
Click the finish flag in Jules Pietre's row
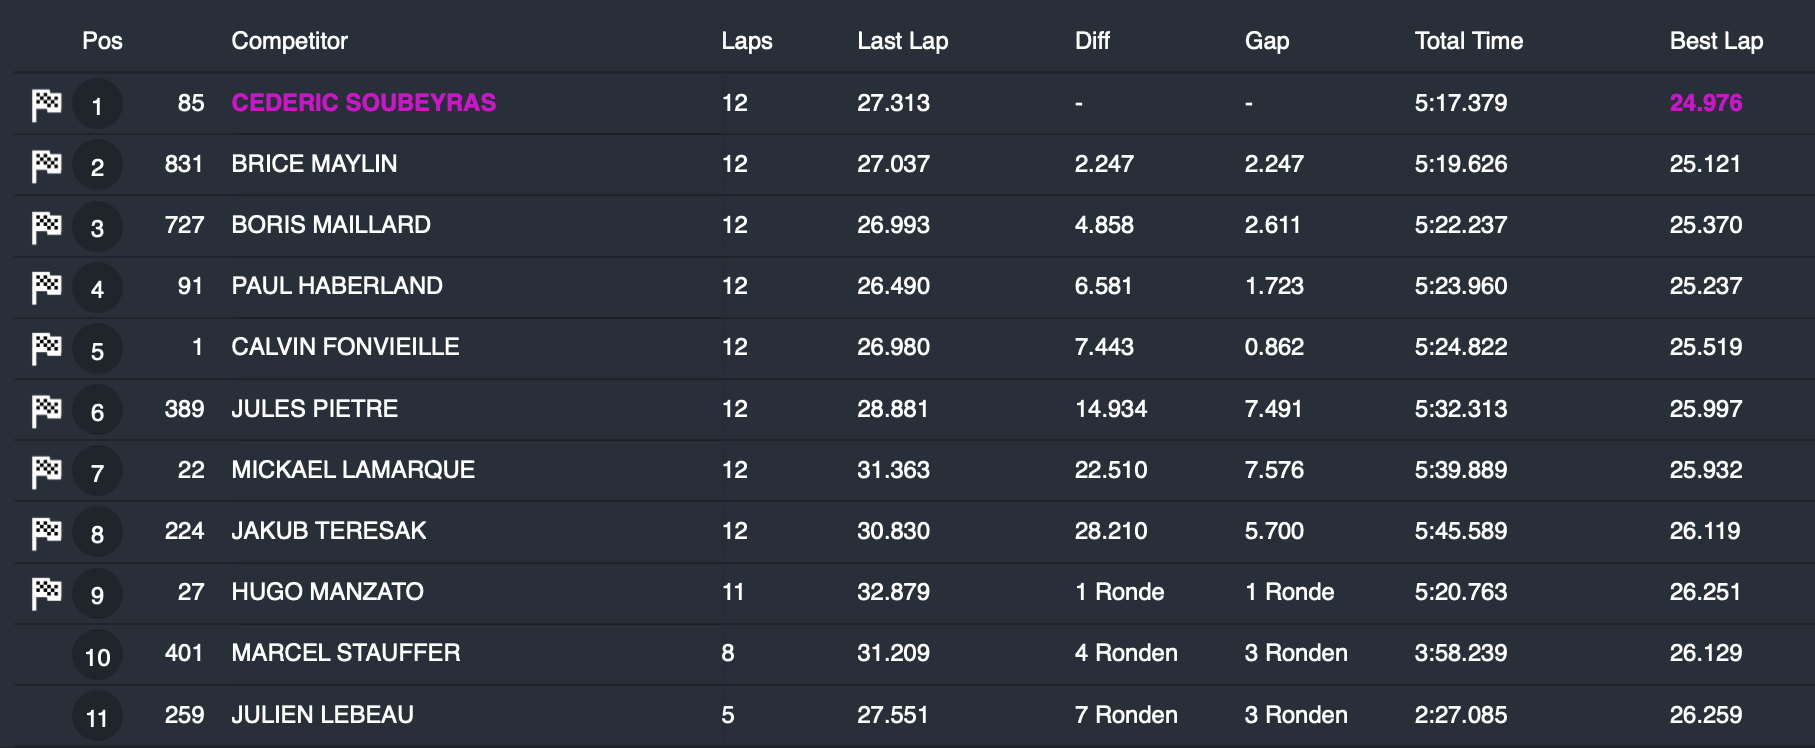[x=46, y=410]
